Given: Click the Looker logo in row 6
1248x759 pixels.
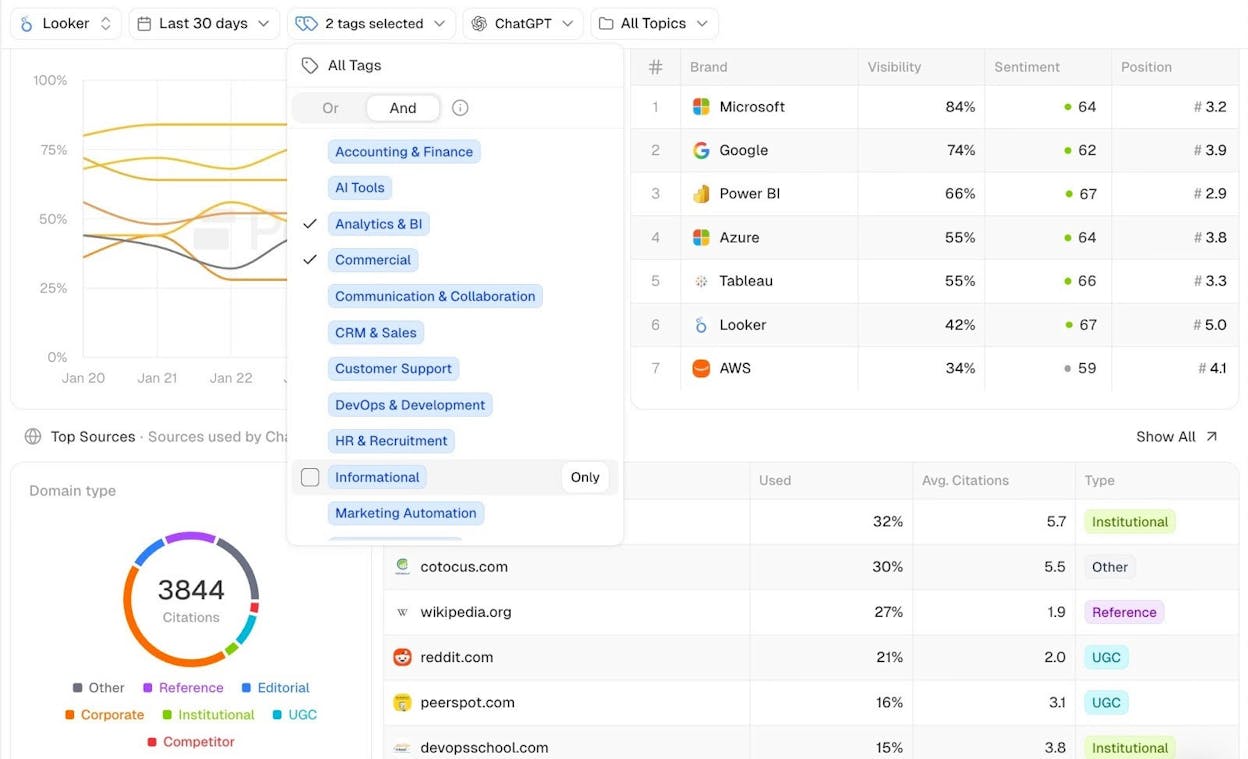Looking at the screenshot, I should click(701, 325).
